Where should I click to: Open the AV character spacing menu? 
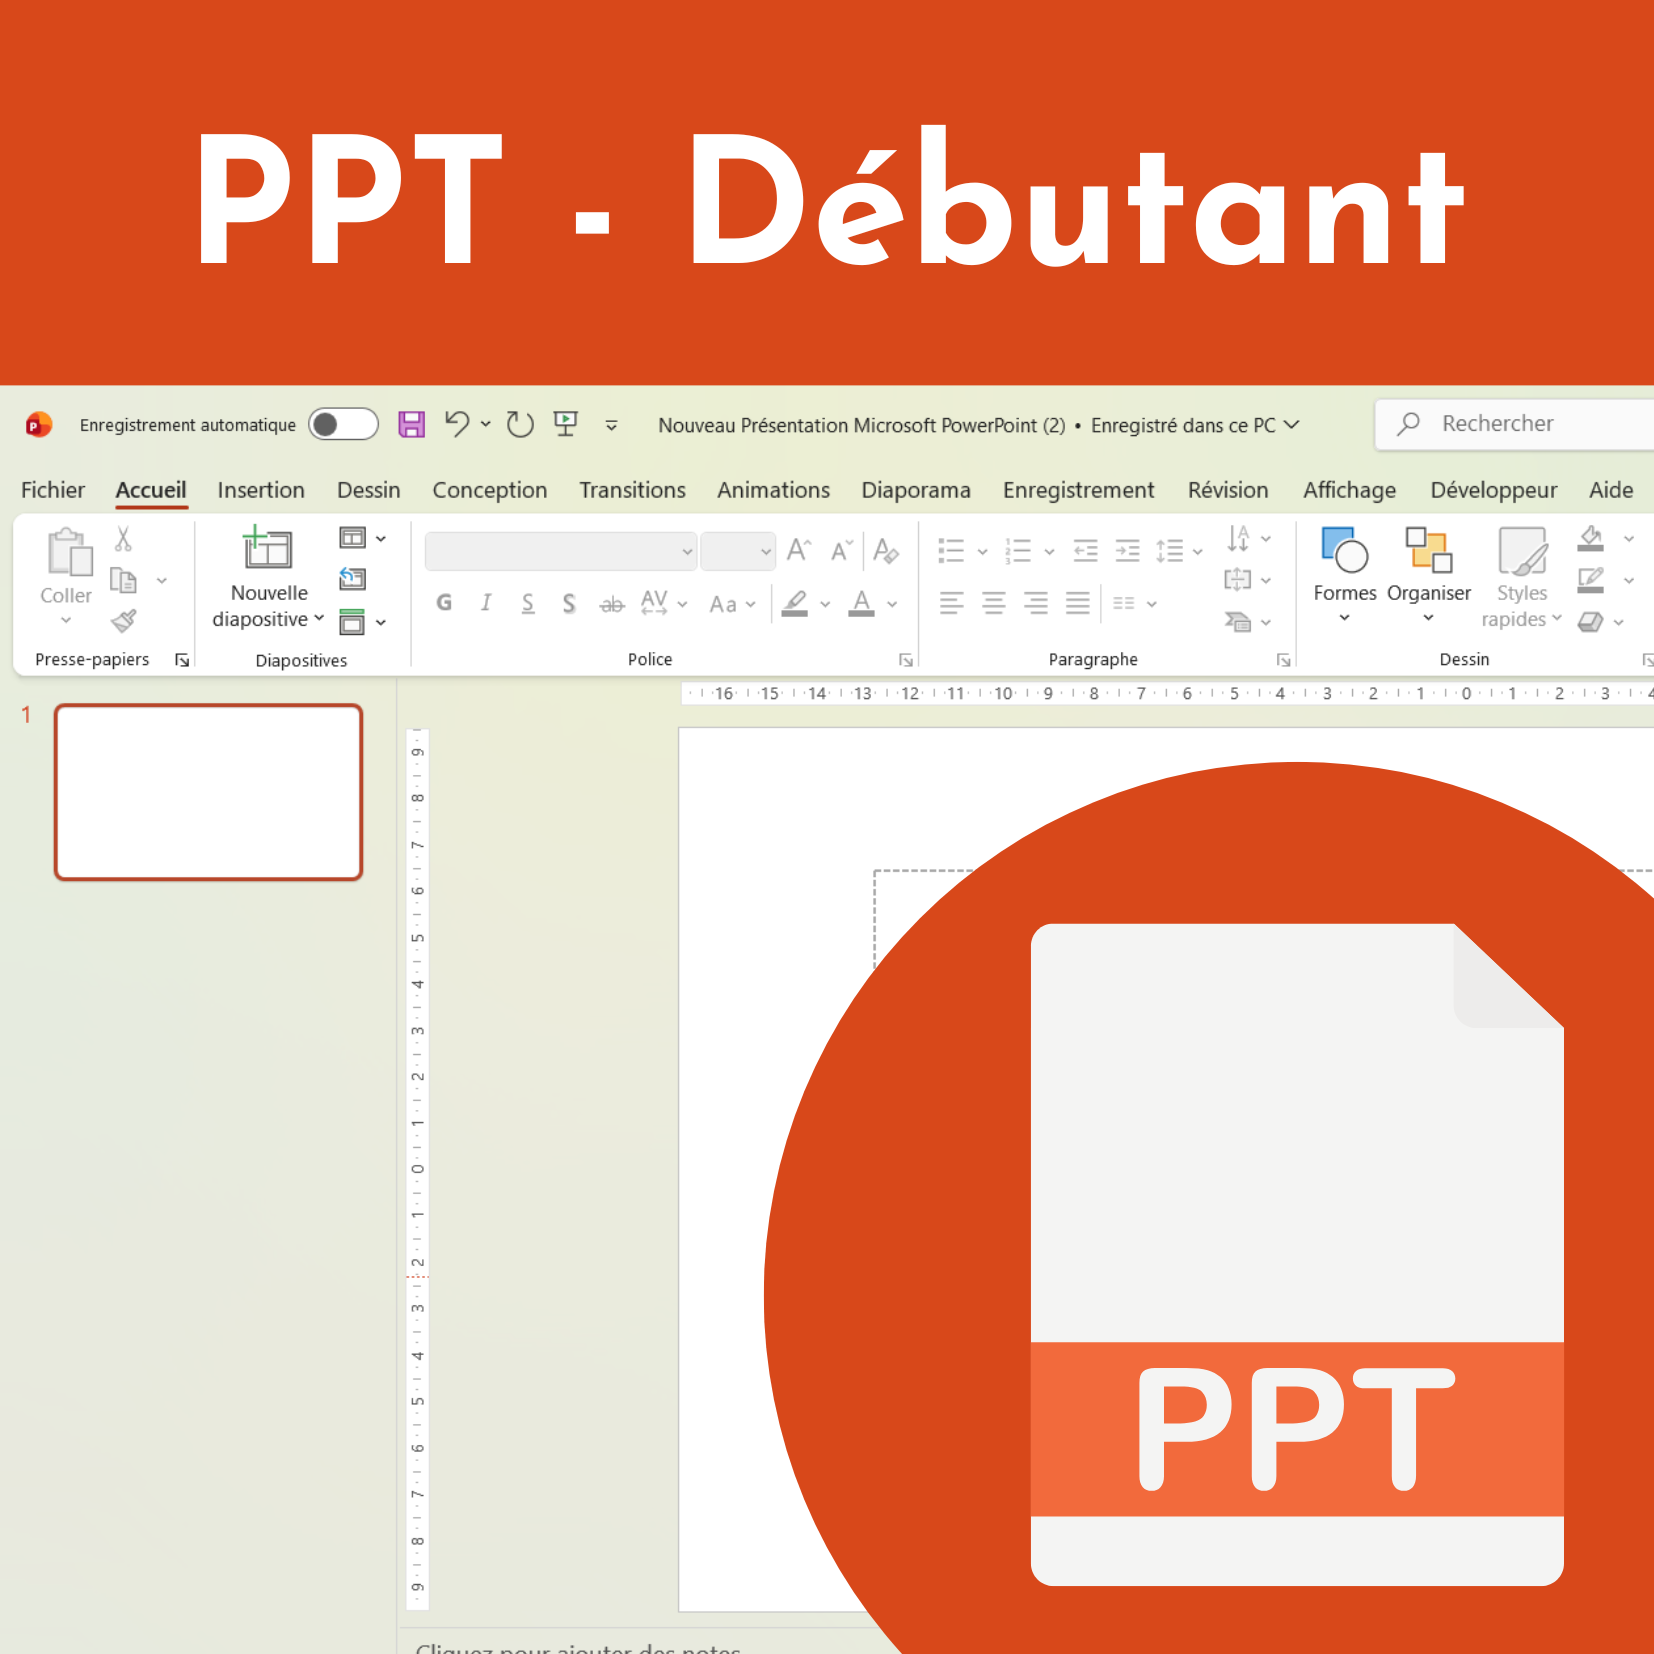pyautogui.click(x=664, y=603)
